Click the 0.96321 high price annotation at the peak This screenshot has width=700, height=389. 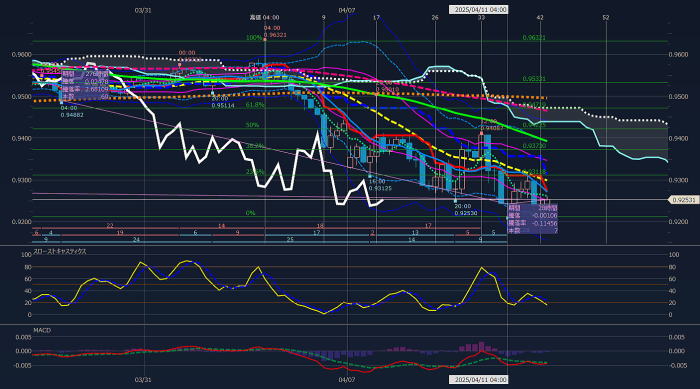(275, 35)
